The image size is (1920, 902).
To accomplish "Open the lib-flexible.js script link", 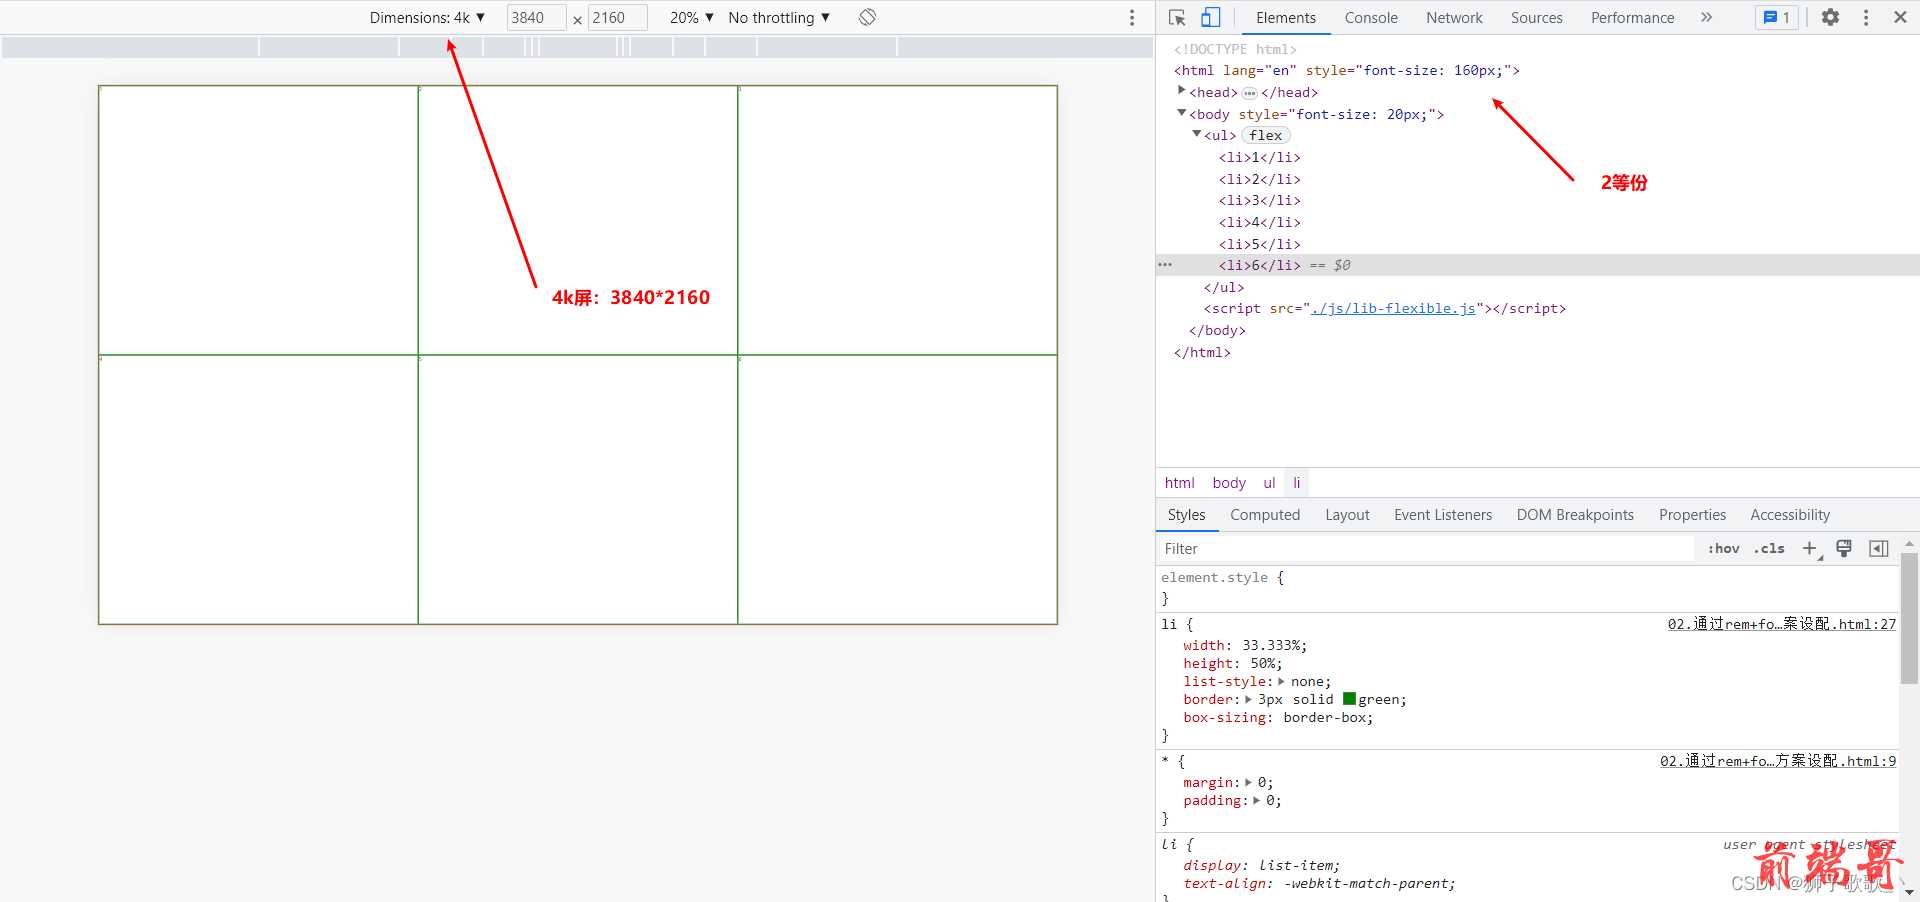I will pos(1393,308).
